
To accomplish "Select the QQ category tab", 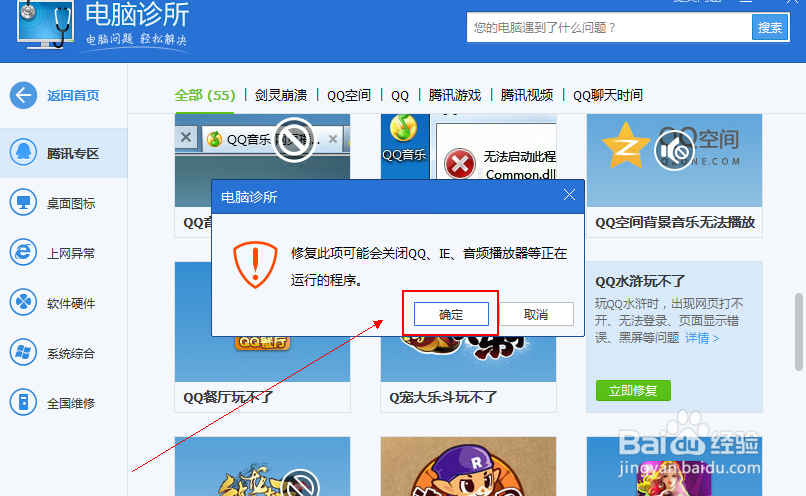I will click(x=400, y=96).
